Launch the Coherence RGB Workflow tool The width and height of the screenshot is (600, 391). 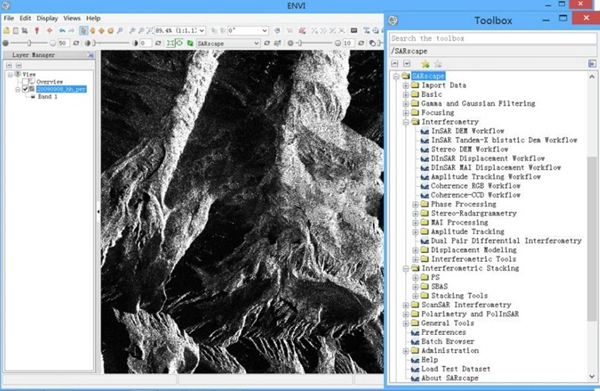tap(476, 186)
